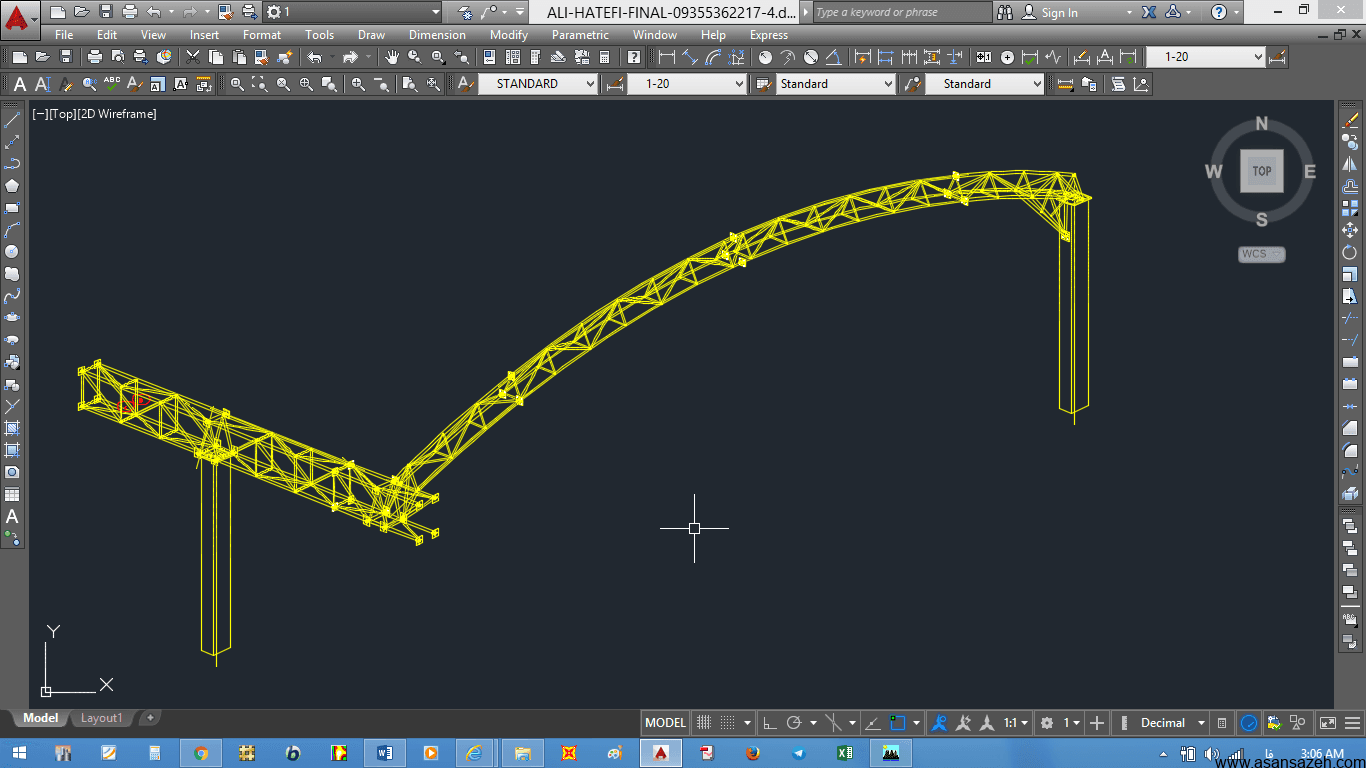Image resolution: width=1366 pixels, height=768 pixels.
Task: Open the workspace dropdown showing 1
Action: click(353, 12)
